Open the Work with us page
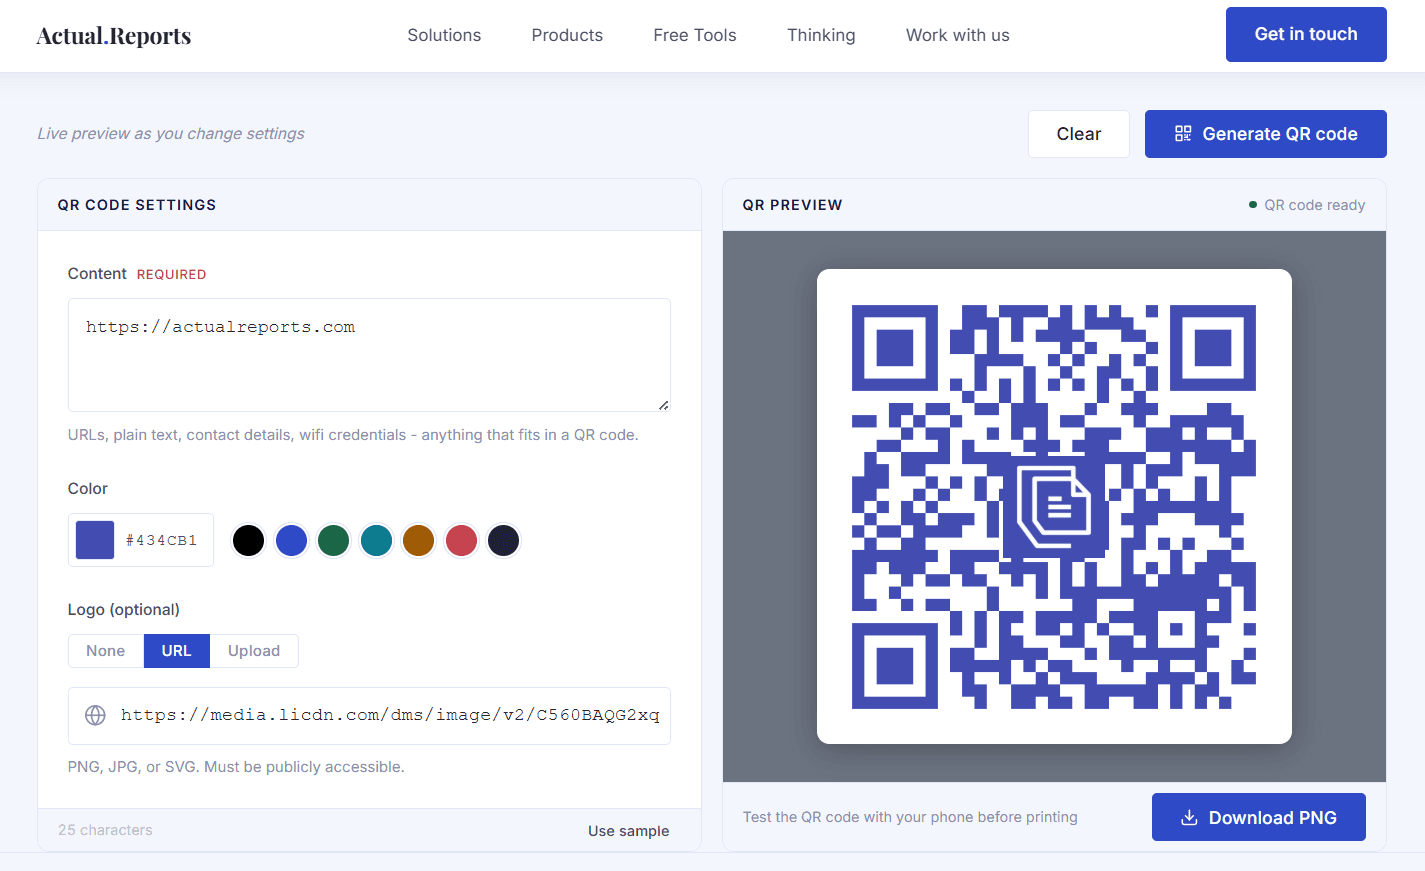This screenshot has height=871, width=1425. (958, 35)
